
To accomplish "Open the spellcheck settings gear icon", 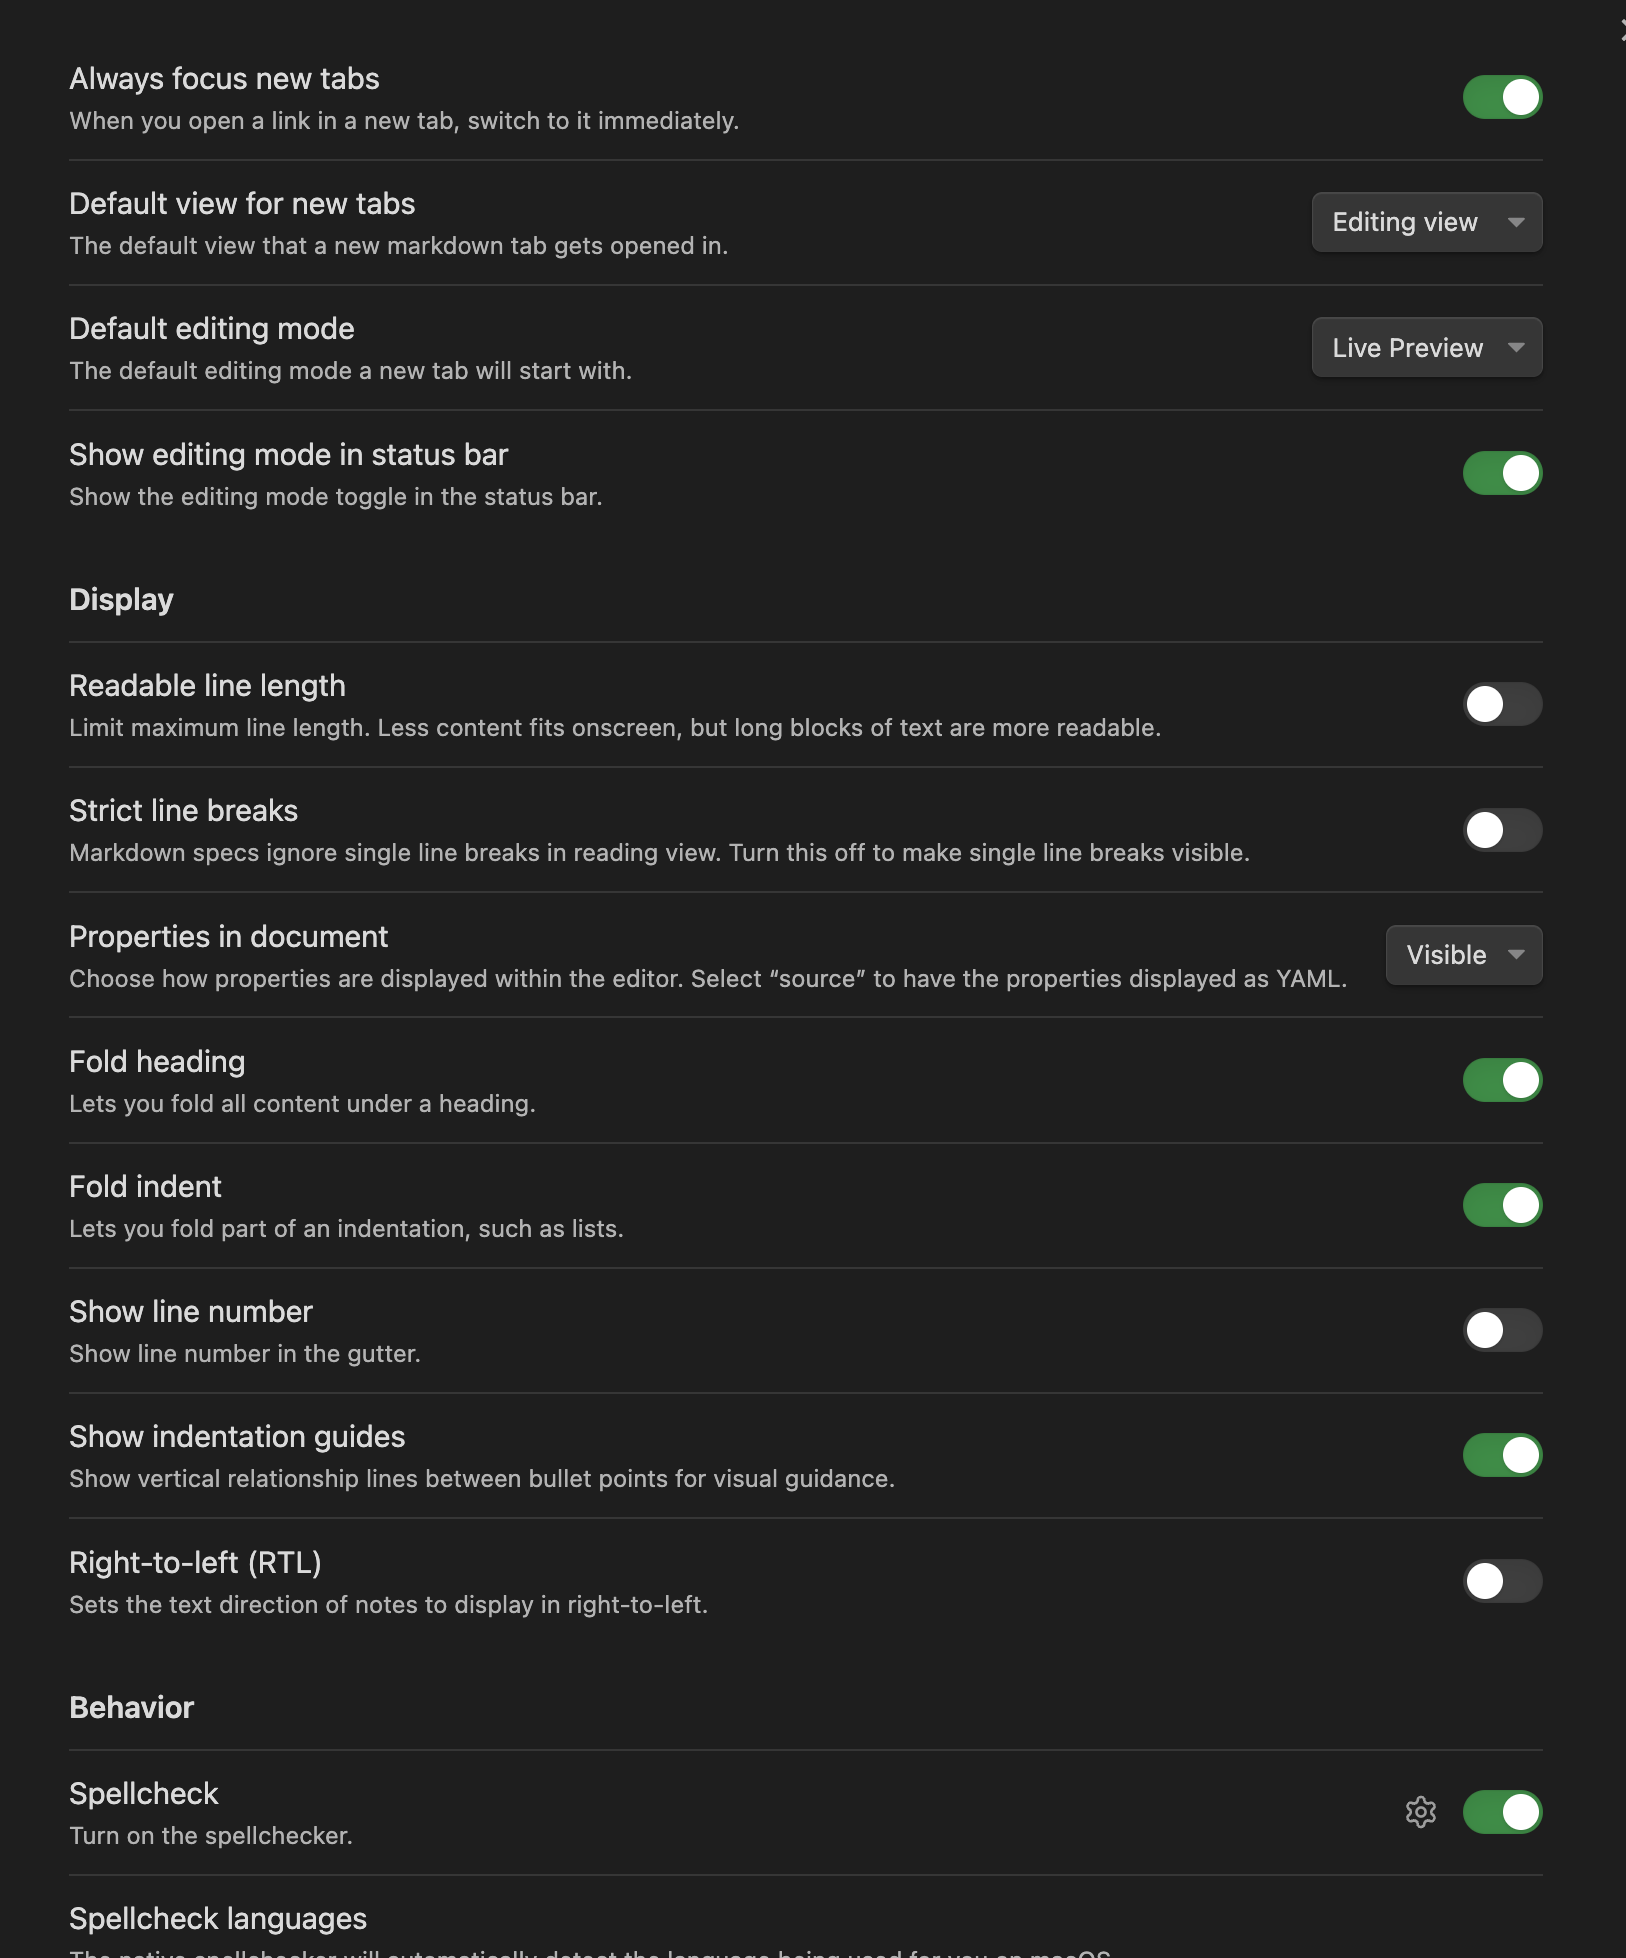I will pos(1421,1812).
